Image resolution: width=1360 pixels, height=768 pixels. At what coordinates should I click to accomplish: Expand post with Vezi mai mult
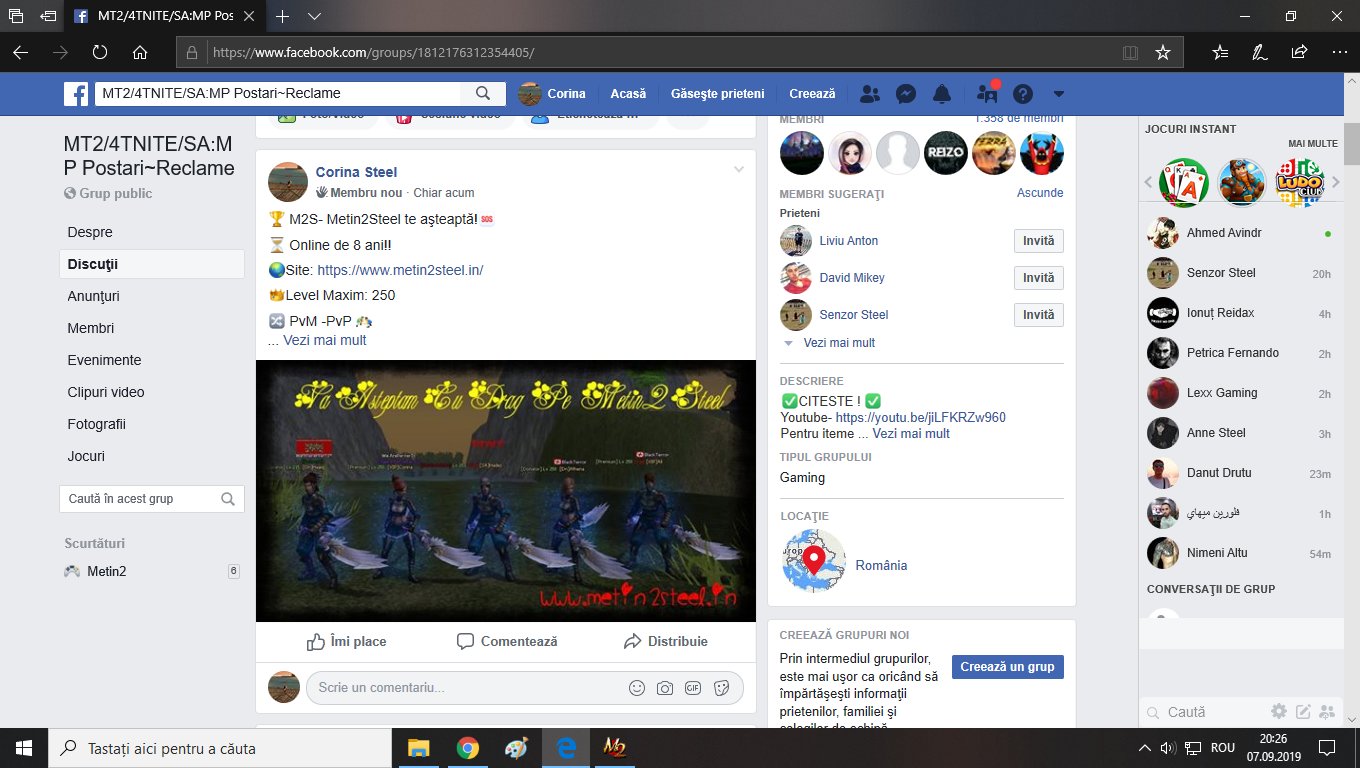(x=325, y=340)
